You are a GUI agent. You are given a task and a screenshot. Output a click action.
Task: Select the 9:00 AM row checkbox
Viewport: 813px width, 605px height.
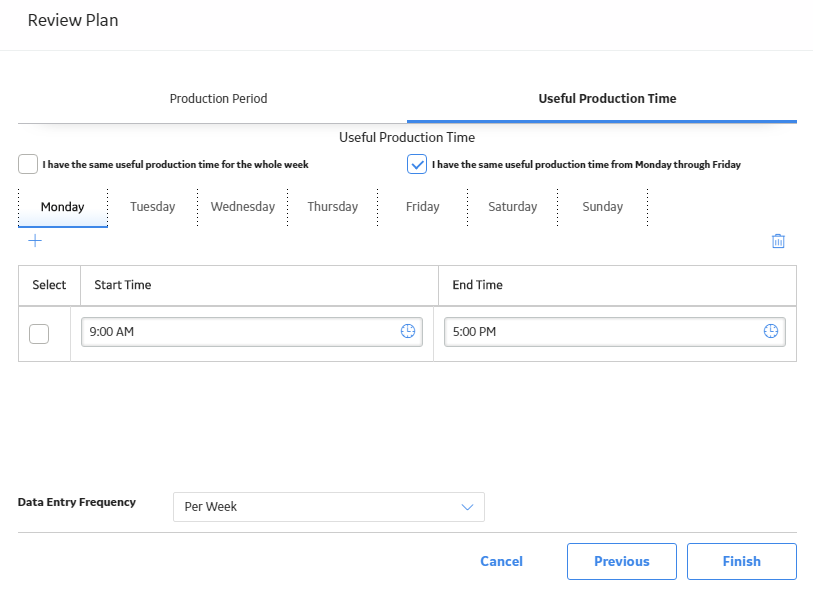pyautogui.click(x=39, y=334)
